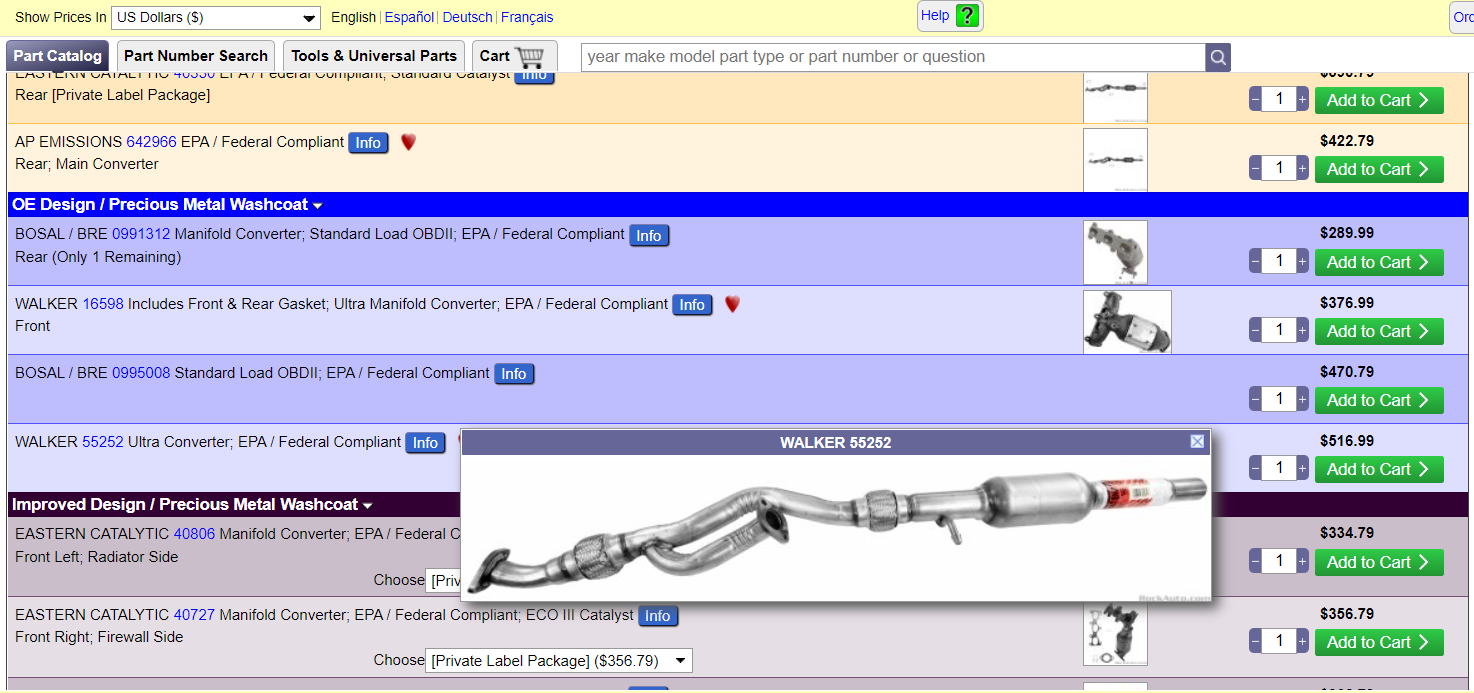This screenshot has width=1474, height=693.
Task: Open the shopping Cart
Action: (512, 56)
